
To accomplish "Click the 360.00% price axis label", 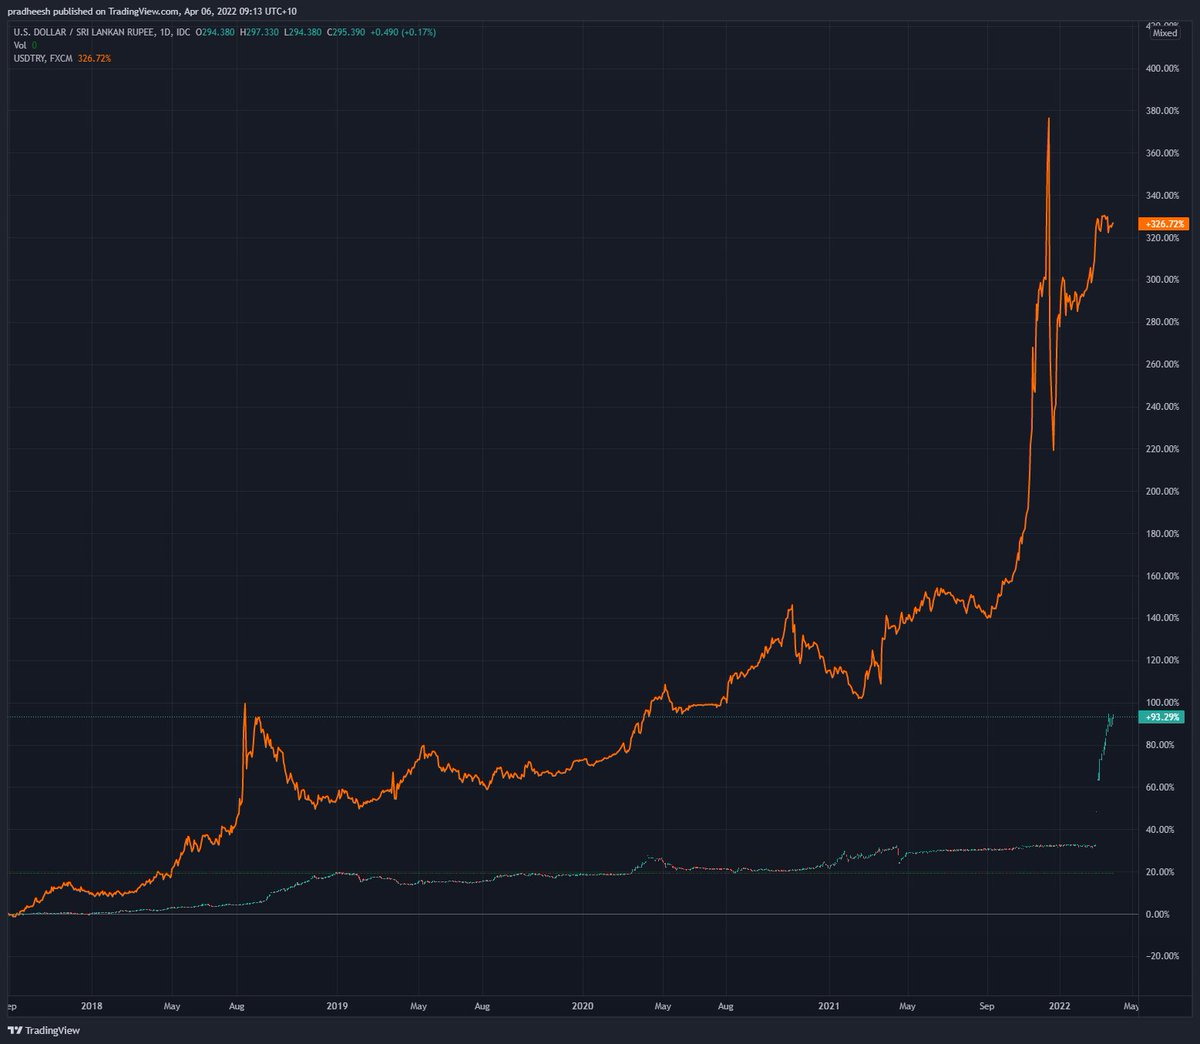I will [x=1163, y=153].
